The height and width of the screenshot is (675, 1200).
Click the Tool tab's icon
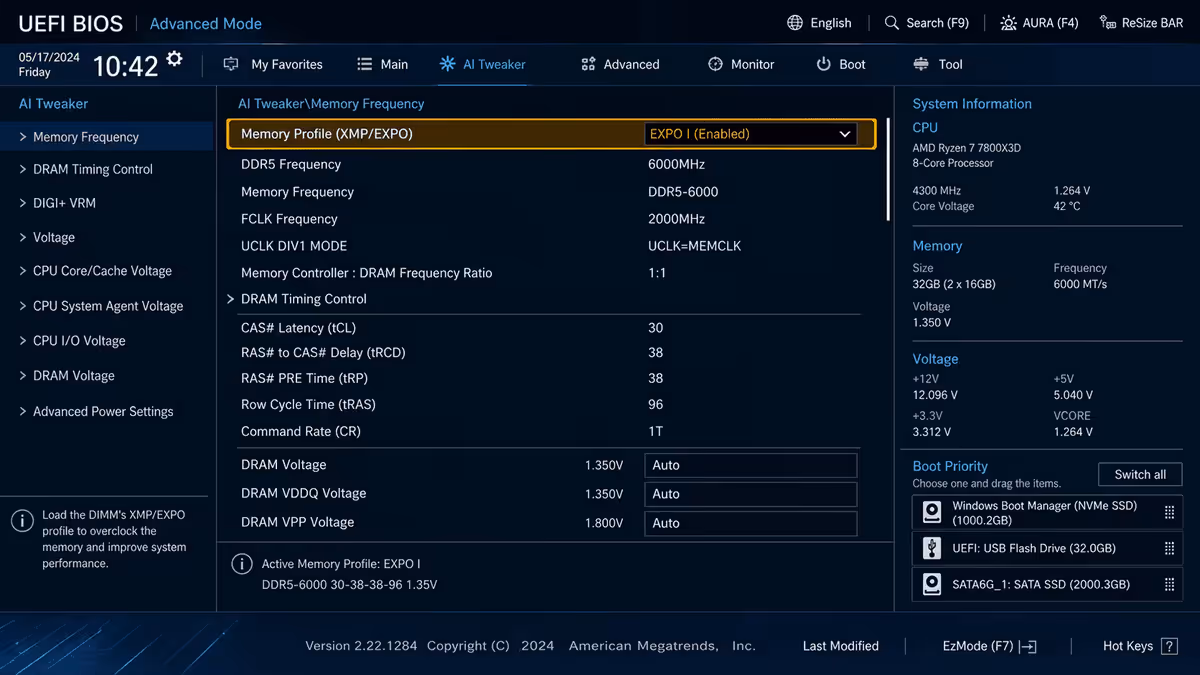click(921, 64)
